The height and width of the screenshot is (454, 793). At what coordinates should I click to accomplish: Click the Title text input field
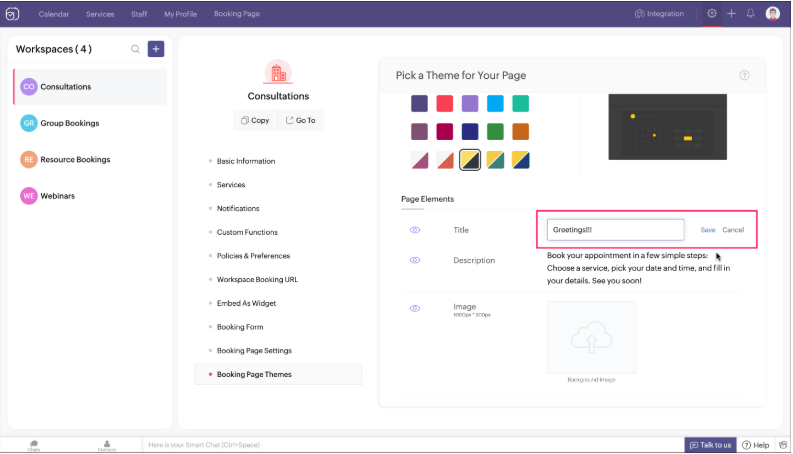[x=615, y=230]
